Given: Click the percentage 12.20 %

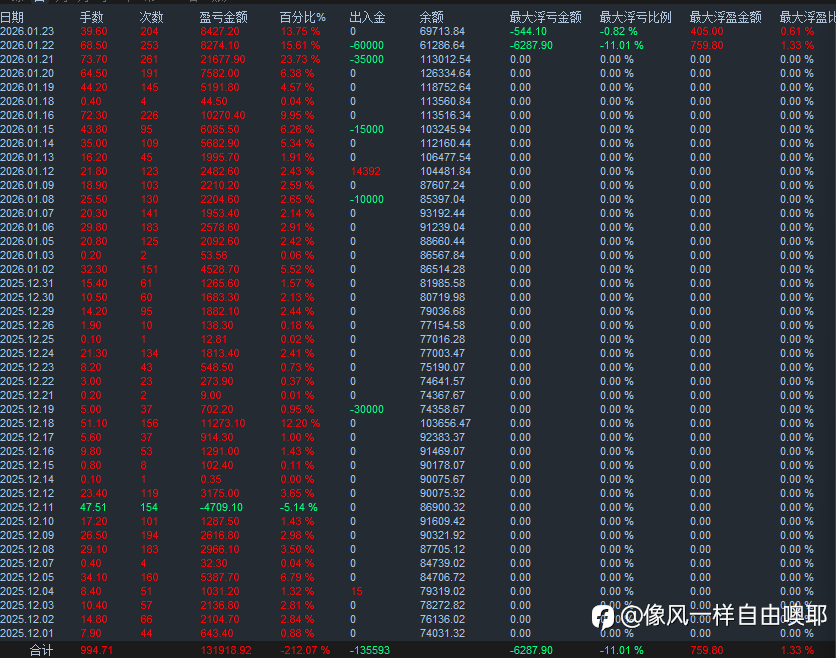Looking at the screenshot, I should coord(300,423).
